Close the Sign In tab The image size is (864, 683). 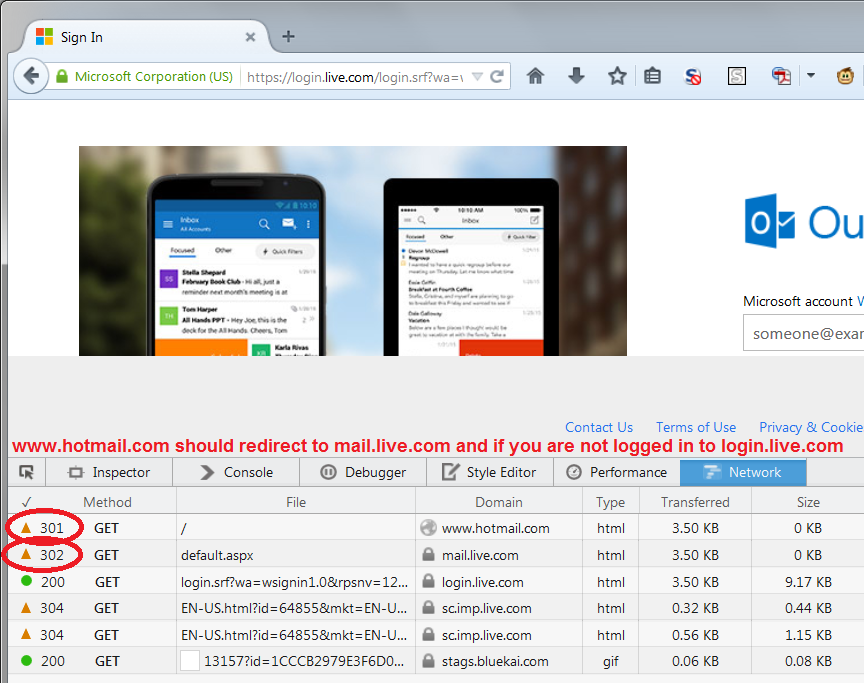point(250,37)
